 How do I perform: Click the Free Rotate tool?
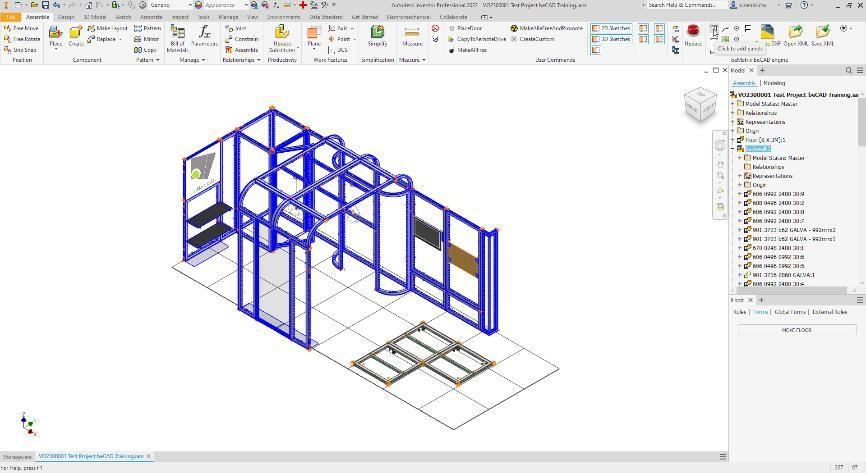click(22, 39)
